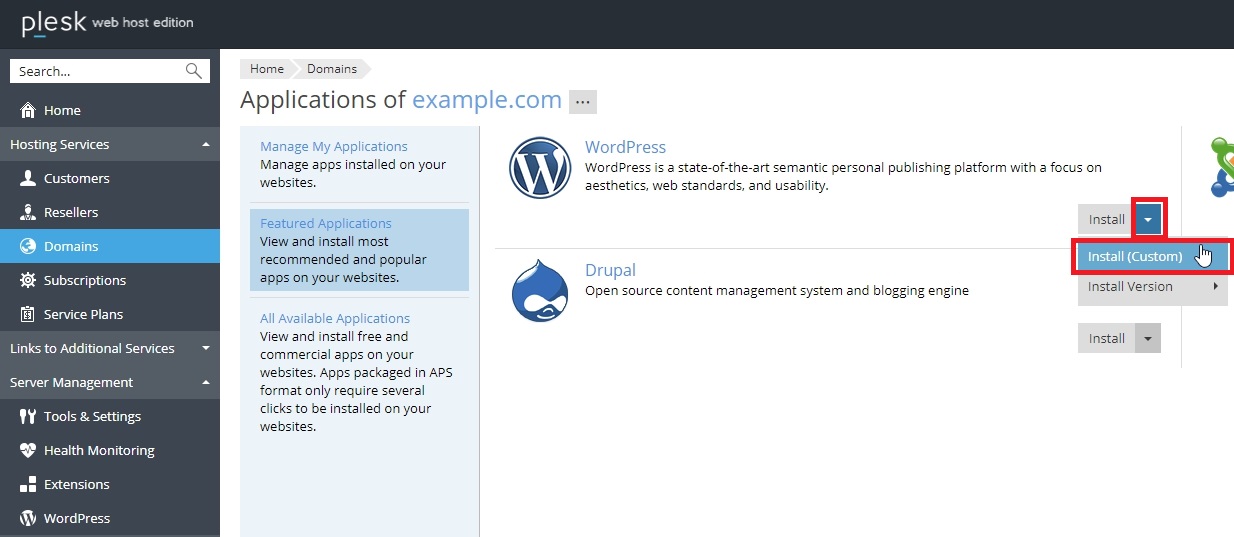Click the Drupal droplet logo

[539, 291]
